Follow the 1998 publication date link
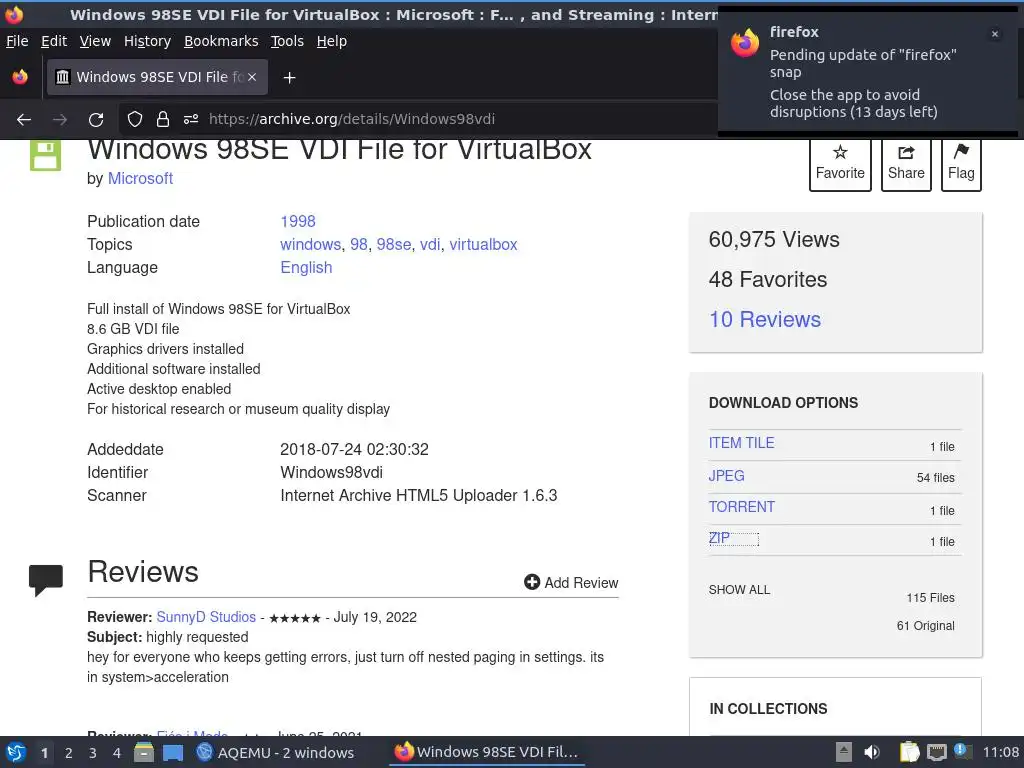The image size is (1024, 768). (298, 221)
